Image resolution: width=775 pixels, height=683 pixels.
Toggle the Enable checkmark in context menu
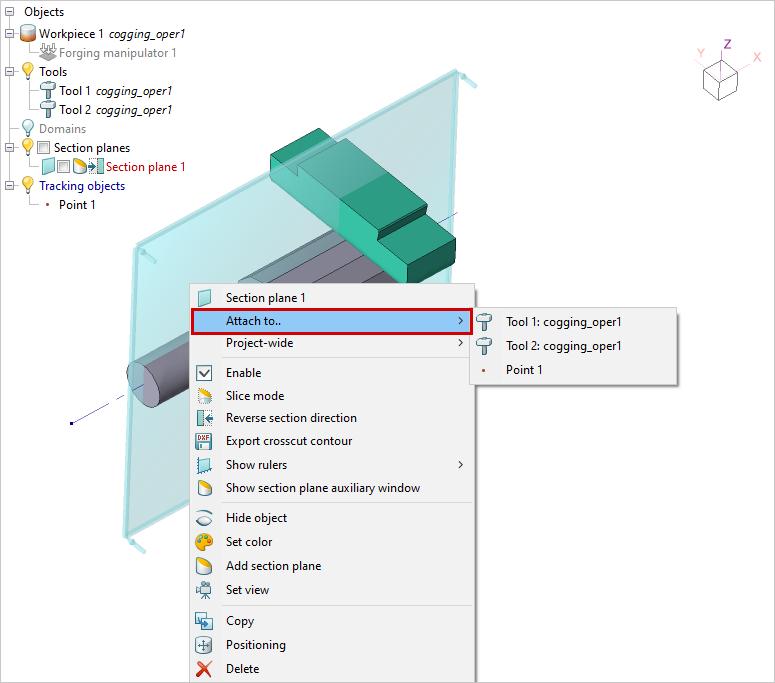click(205, 373)
